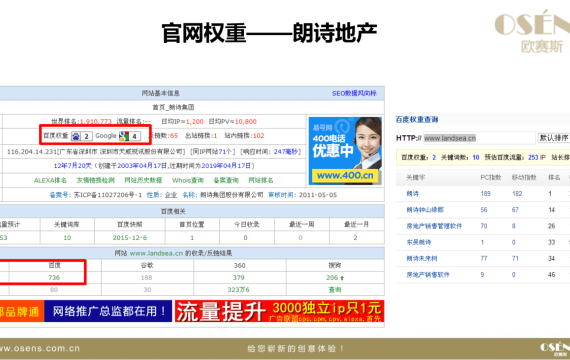Screen dimensions: 570x360
Task: Click the 百度快照 date 2015-12-6
Action: point(130,238)
